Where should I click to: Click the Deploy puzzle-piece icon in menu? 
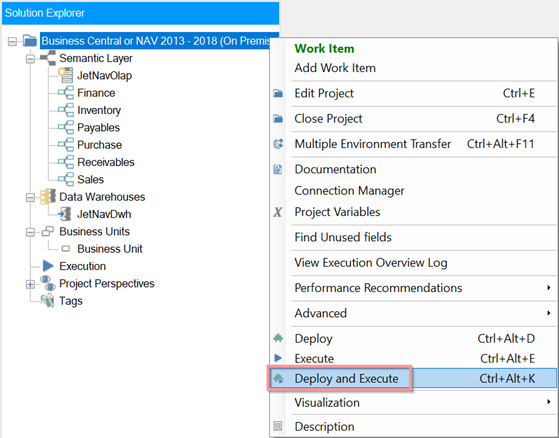(278, 338)
